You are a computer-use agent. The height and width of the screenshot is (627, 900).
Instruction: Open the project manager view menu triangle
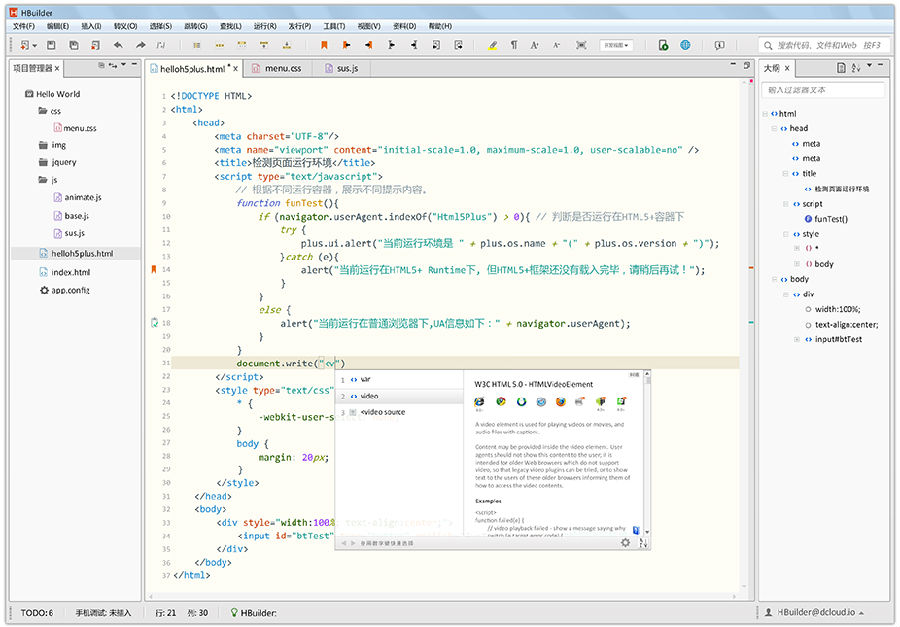pyautogui.click(x=123, y=64)
